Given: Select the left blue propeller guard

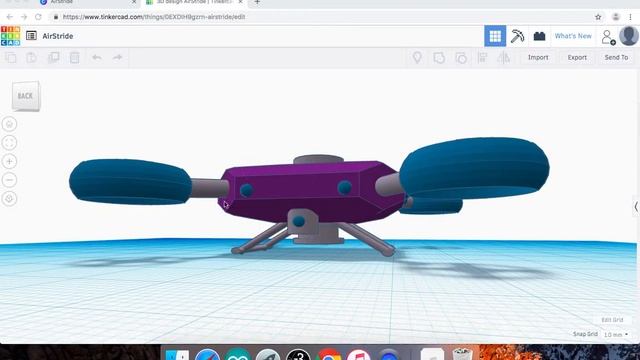Looking at the screenshot, I should [x=130, y=182].
